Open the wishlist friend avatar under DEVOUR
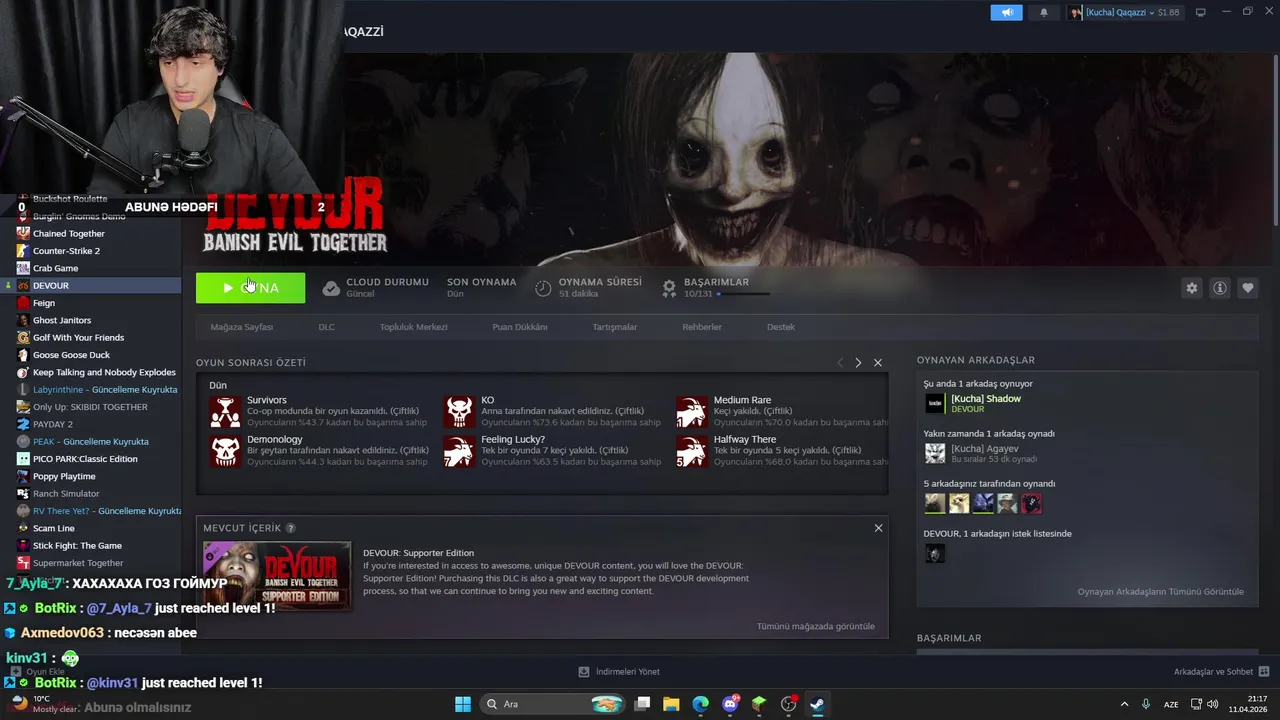The height and width of the screenshot is (720, 1280). click(x=935, y=553)
